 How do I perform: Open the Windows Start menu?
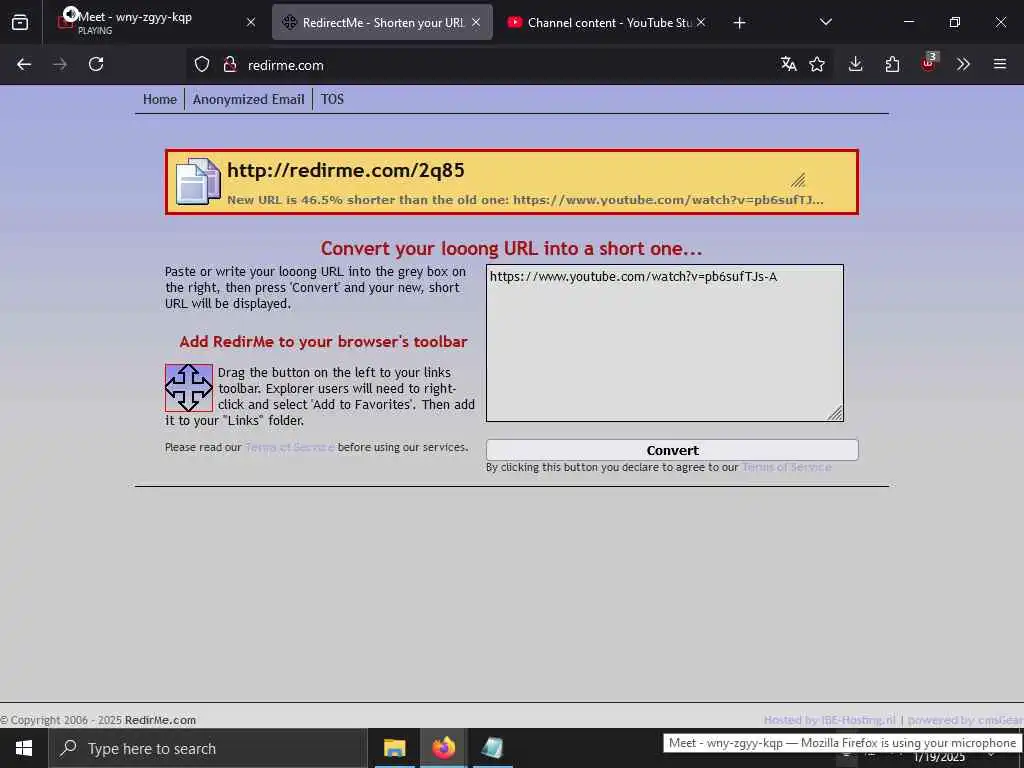coord(24,748)
